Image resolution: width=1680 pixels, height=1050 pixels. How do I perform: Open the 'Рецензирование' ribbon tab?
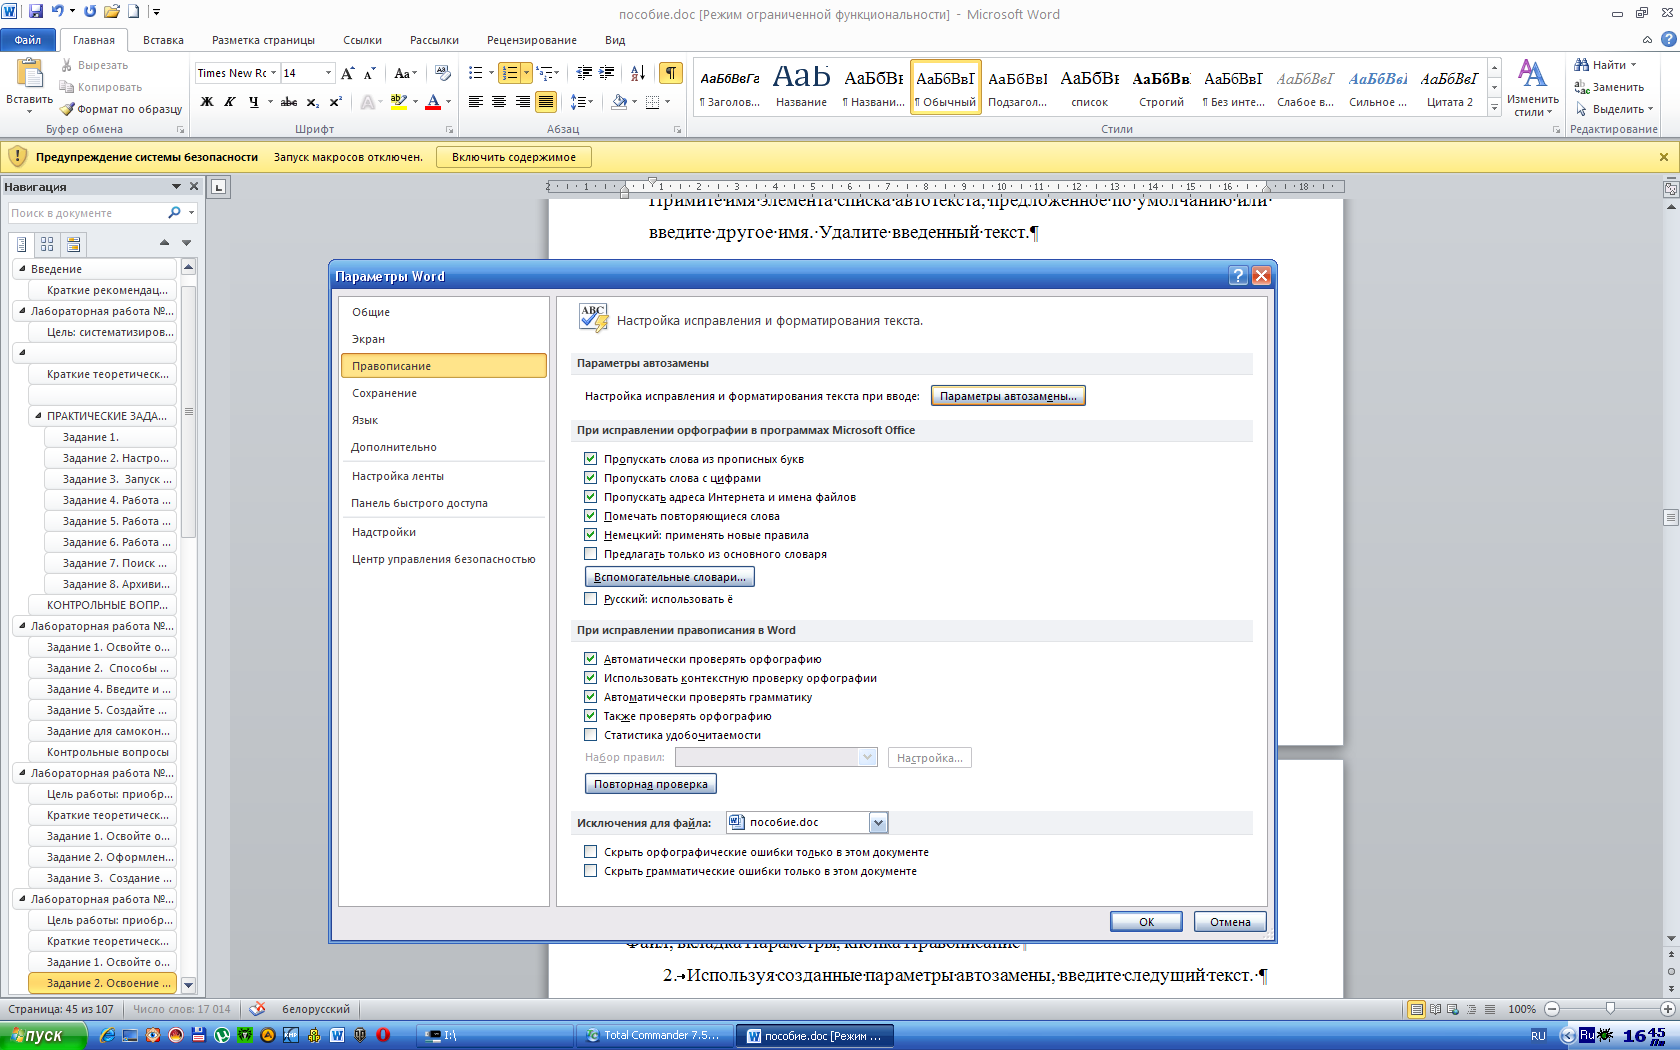point(532,40)
